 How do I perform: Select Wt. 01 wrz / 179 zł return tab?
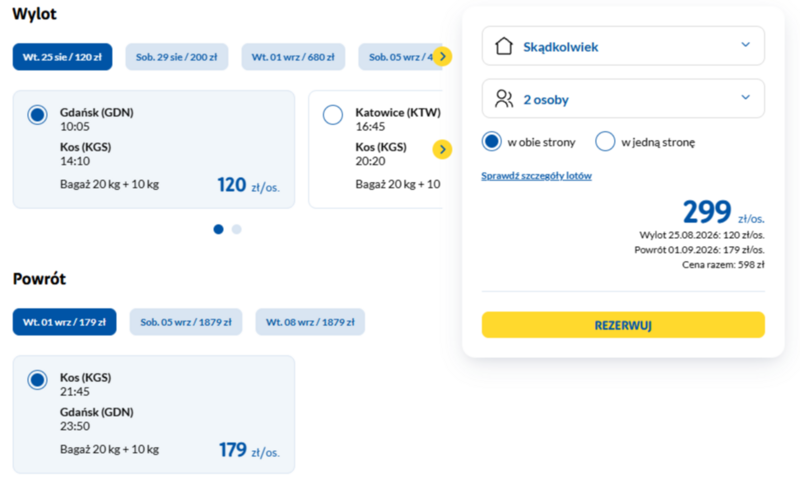coord(64,322)
